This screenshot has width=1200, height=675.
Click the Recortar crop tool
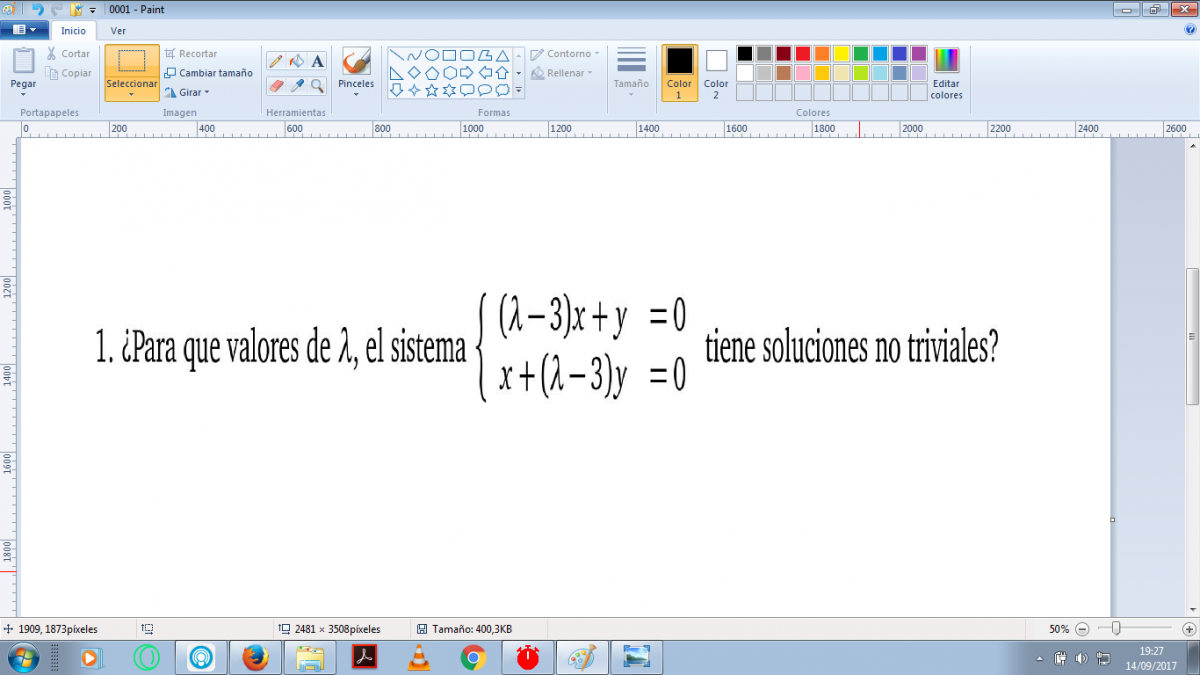tap(191, 54)
